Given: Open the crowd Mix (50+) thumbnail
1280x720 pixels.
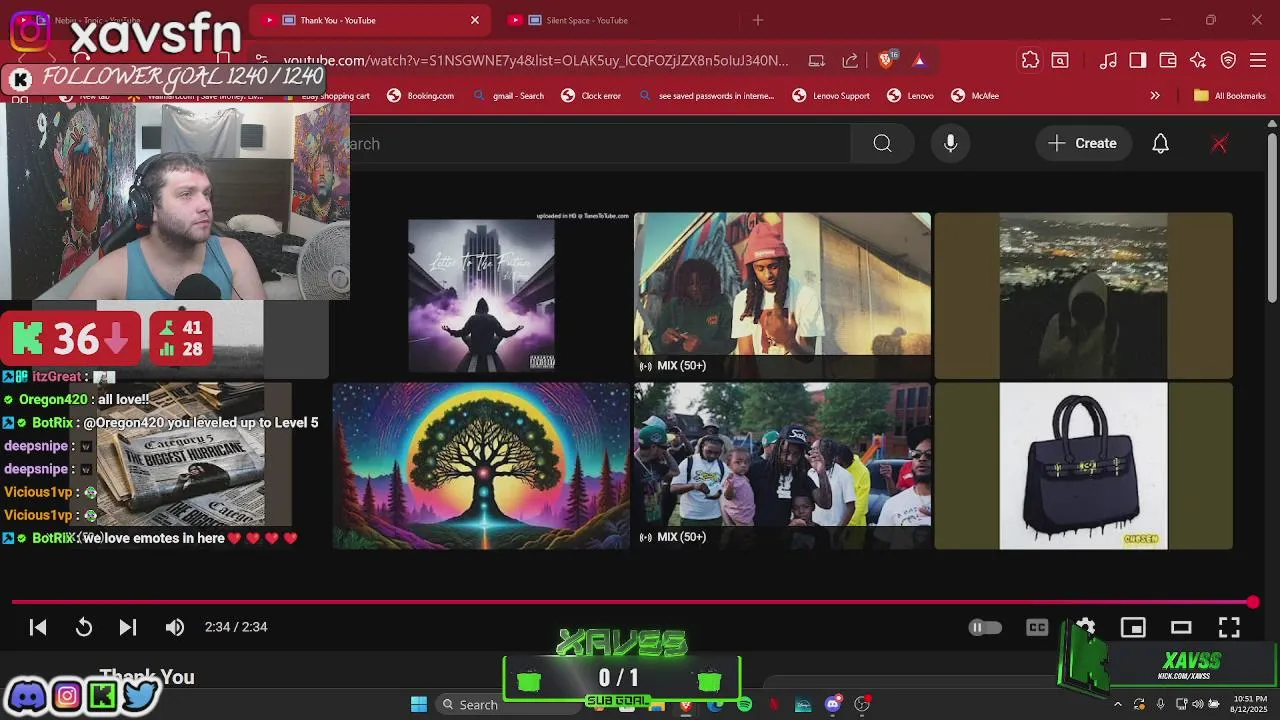Looking at the screenshot, I should click(x=782, y=466).
